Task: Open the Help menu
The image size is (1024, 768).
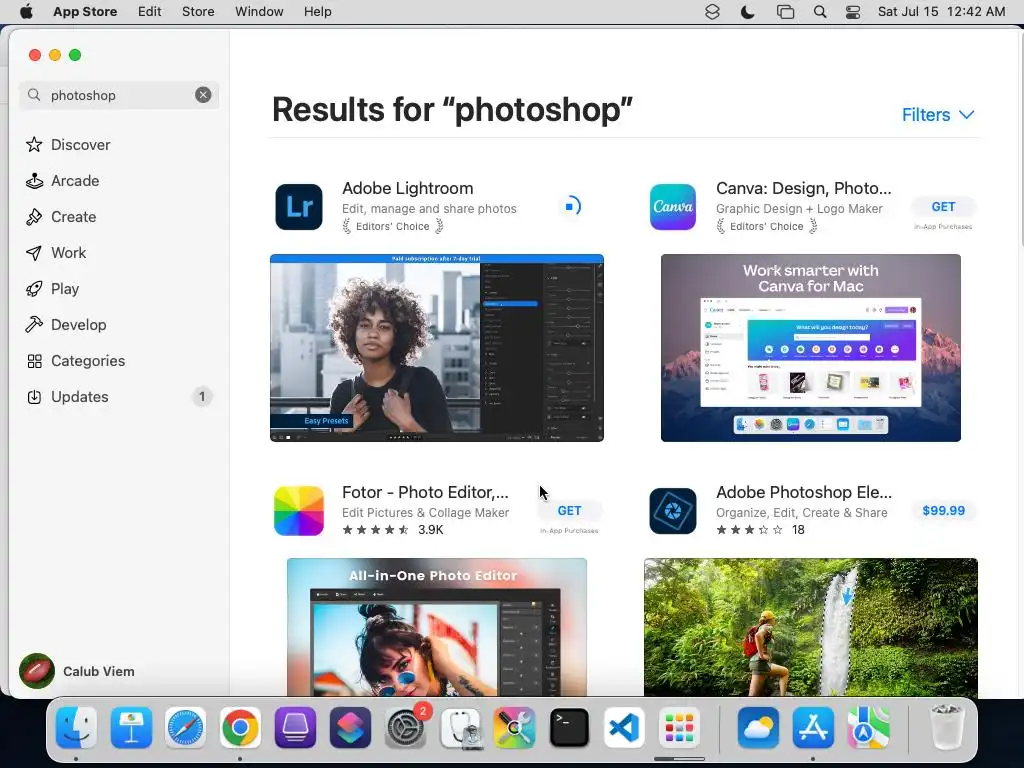Action: (x=317, y=12)
